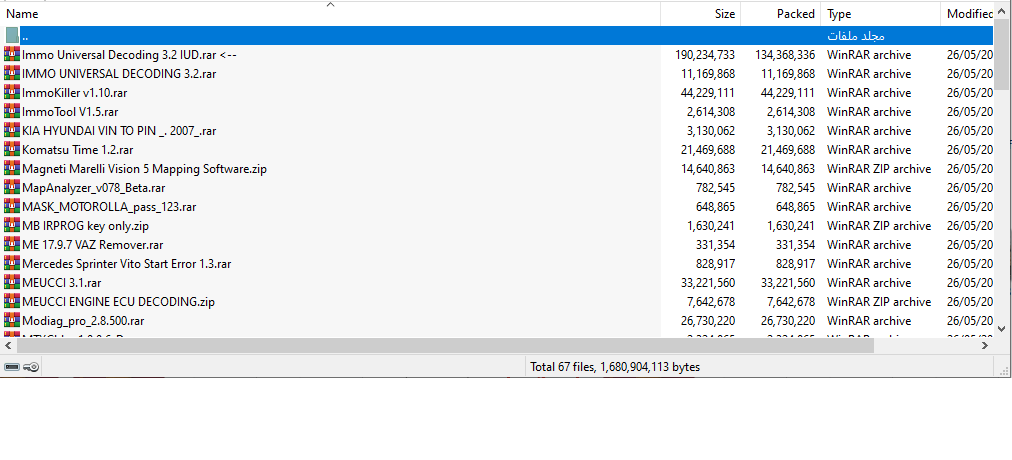Click the archive icon for KIA HYUNDAI VIN TO PIN
Image resolution: width=1012 pixels, height=460 pixels.
coord(12,130)
